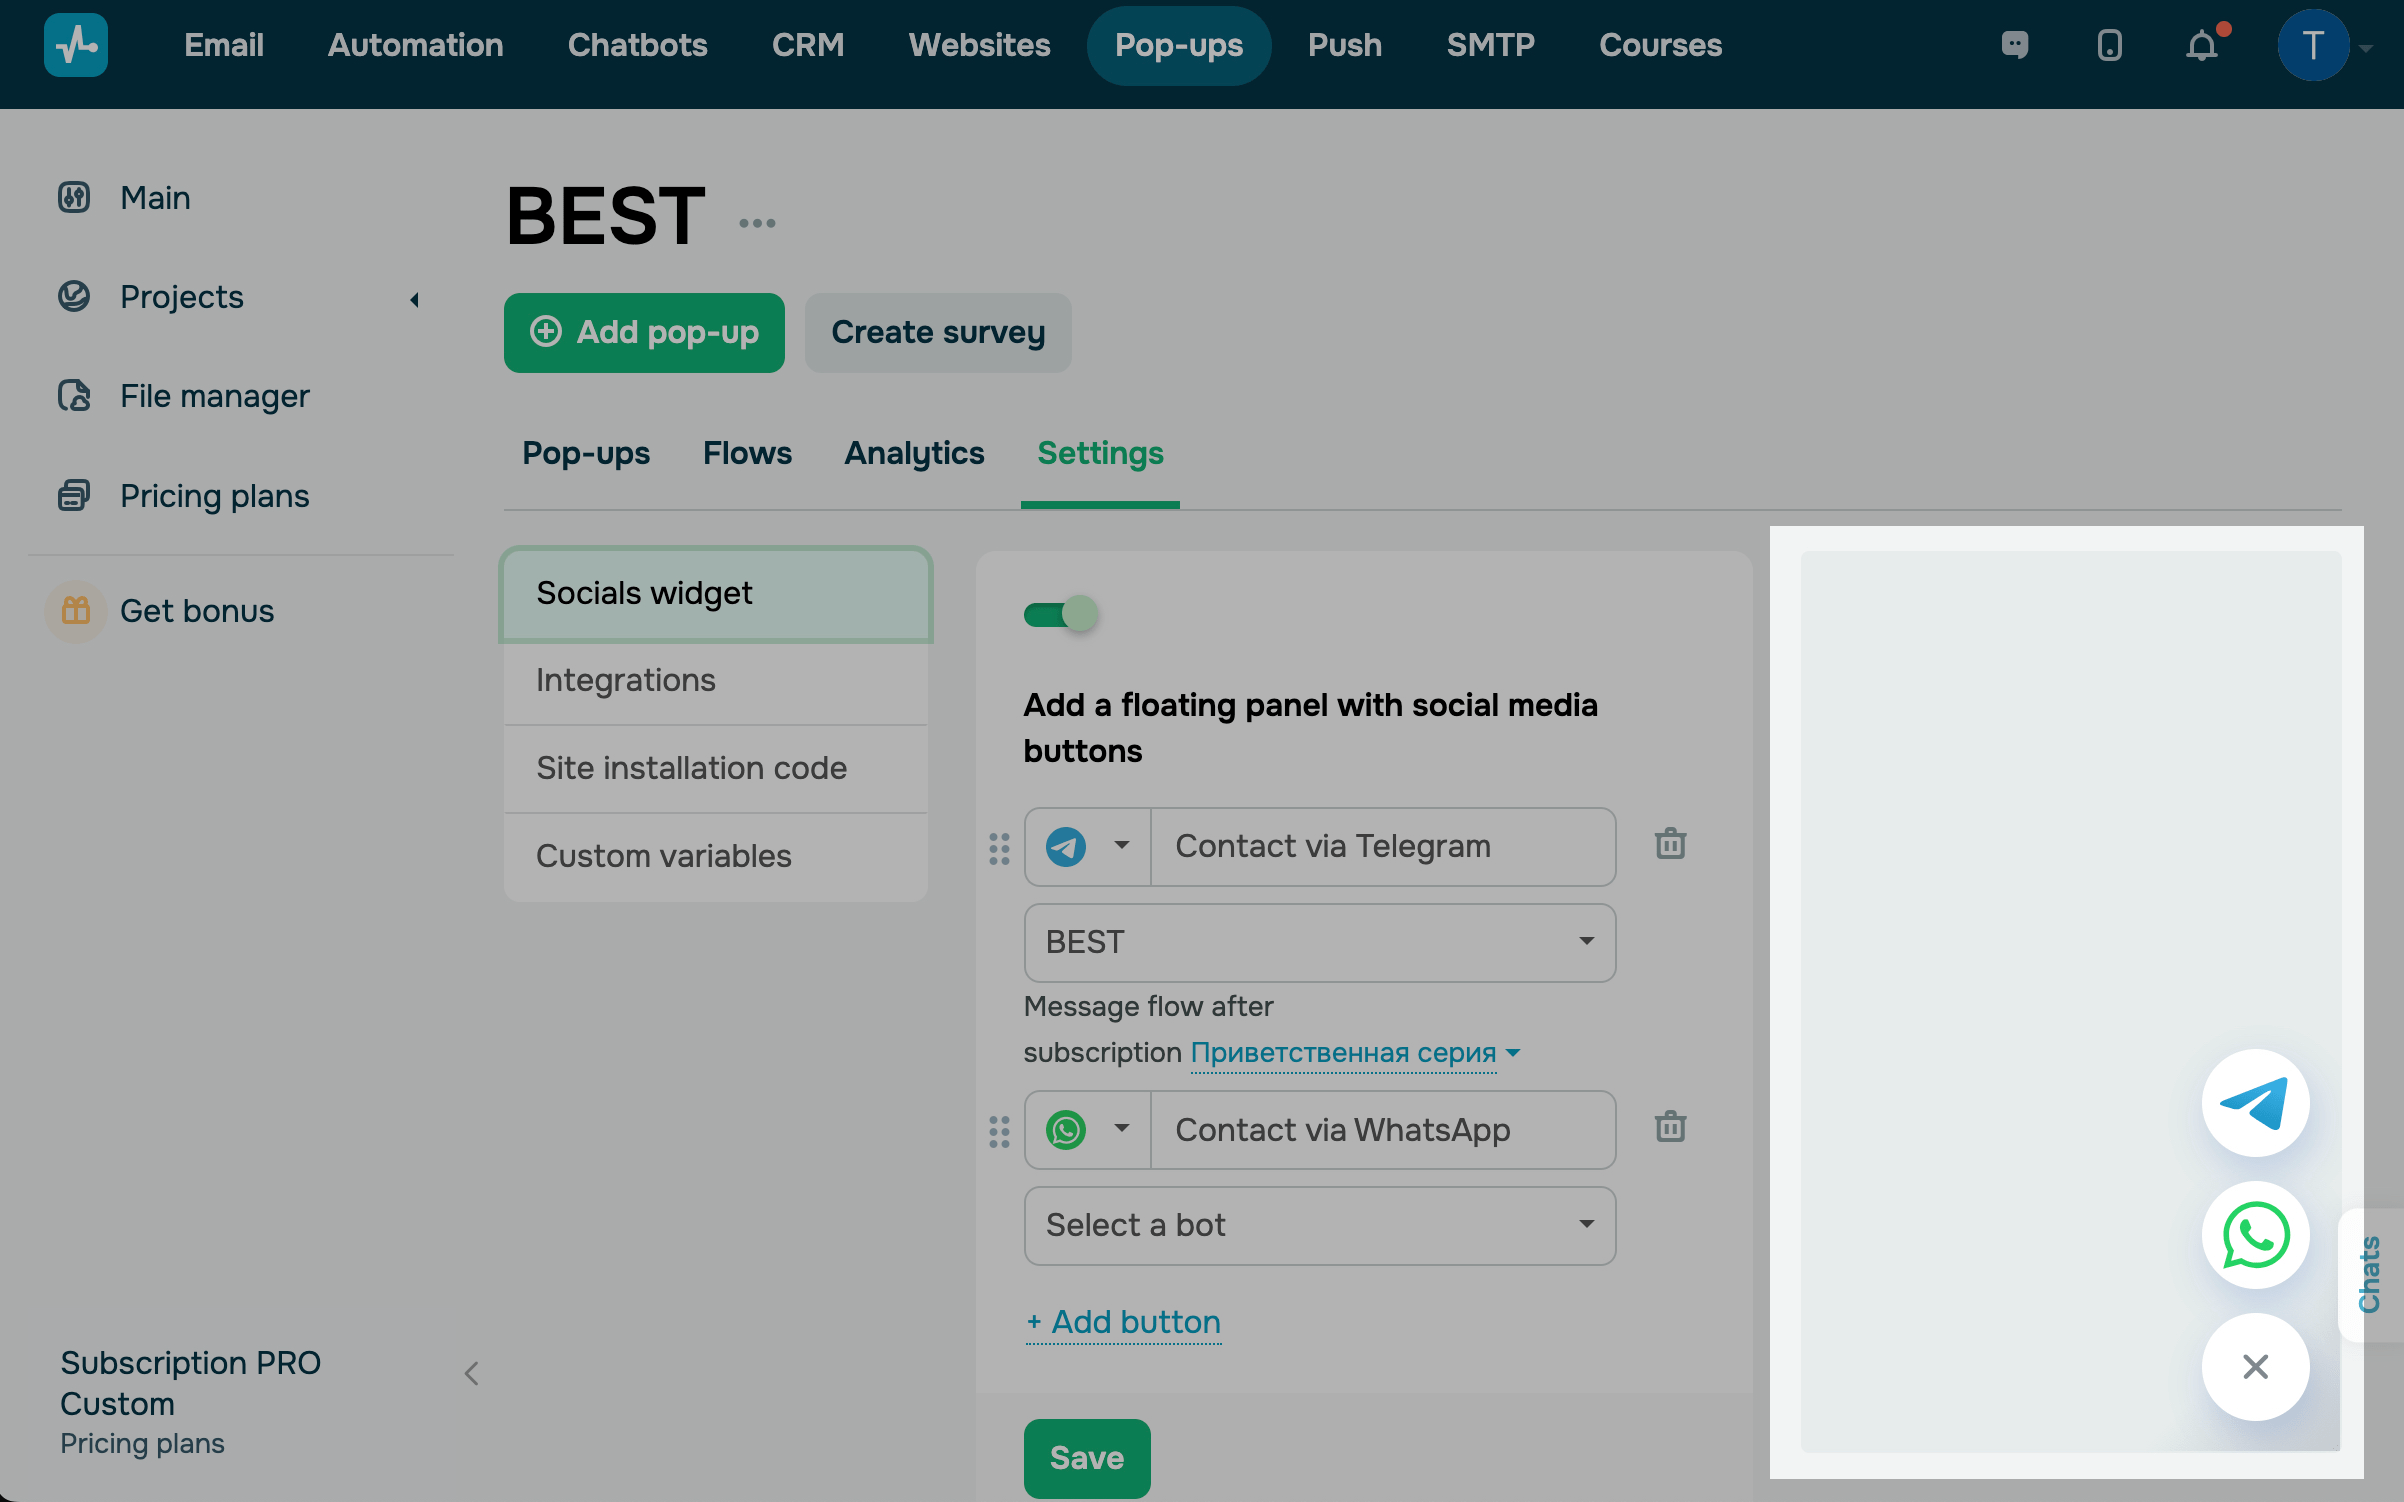
Task: Switch to the Analytics tab
Action: point(913,454)
